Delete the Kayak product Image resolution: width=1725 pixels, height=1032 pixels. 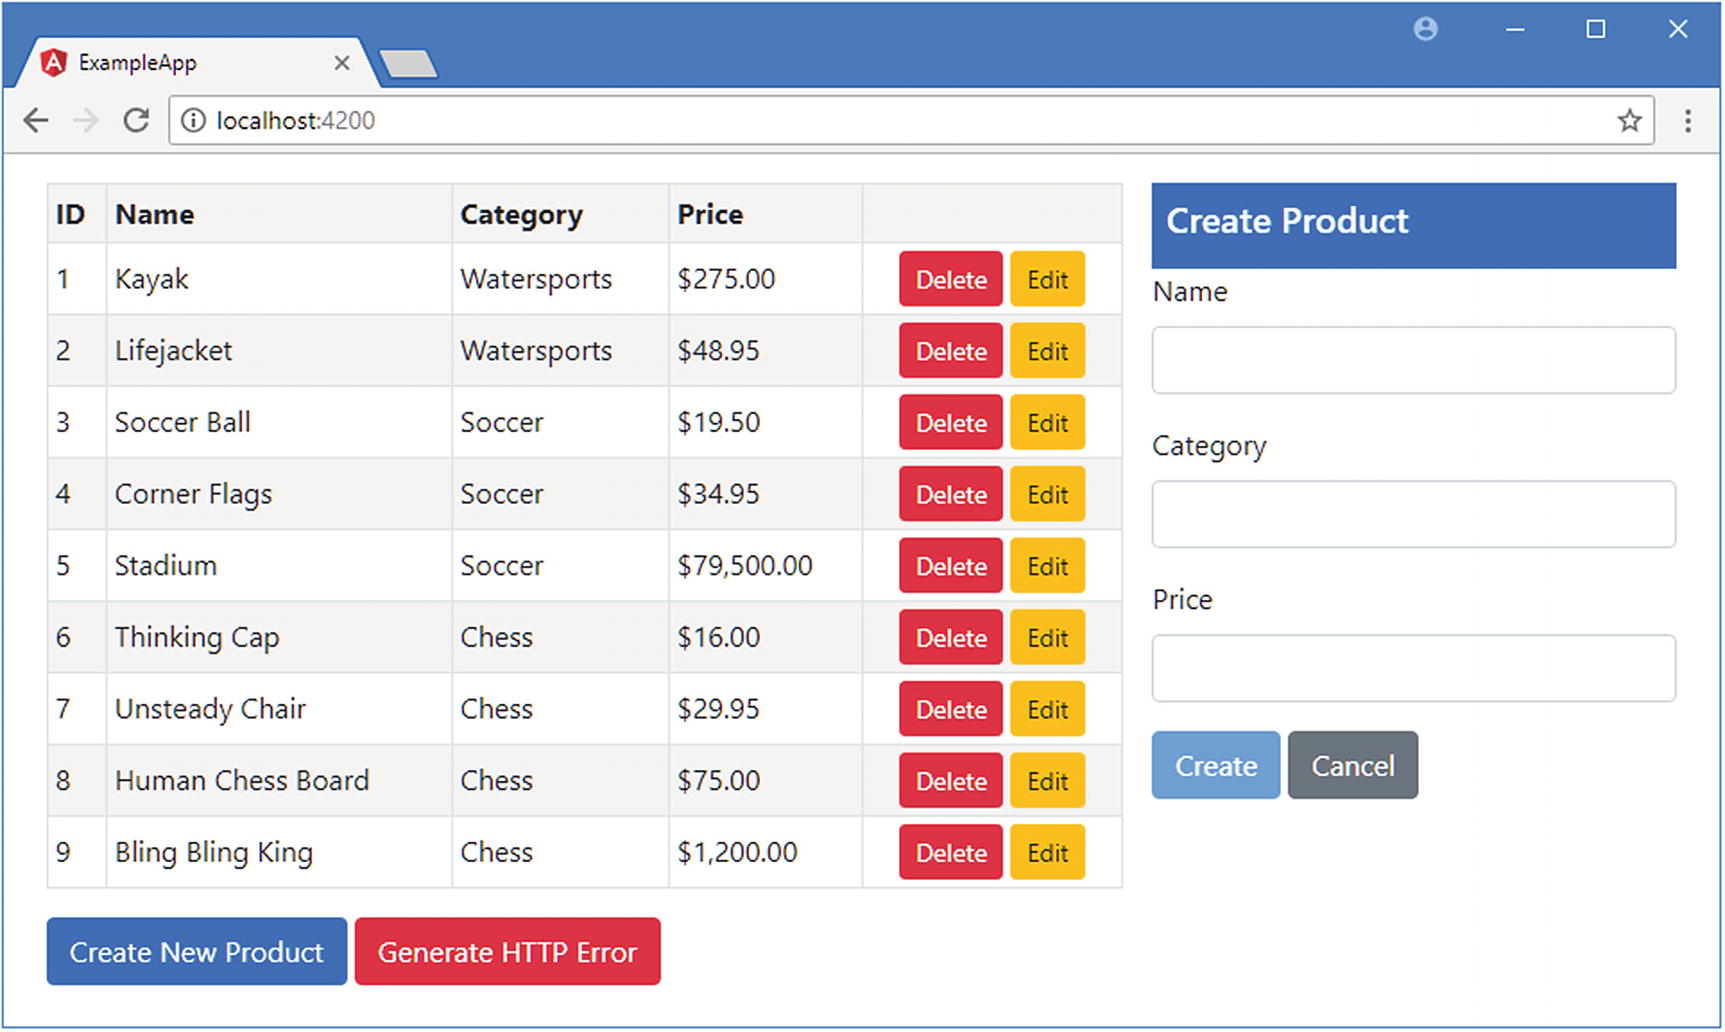tap(951, 280)
